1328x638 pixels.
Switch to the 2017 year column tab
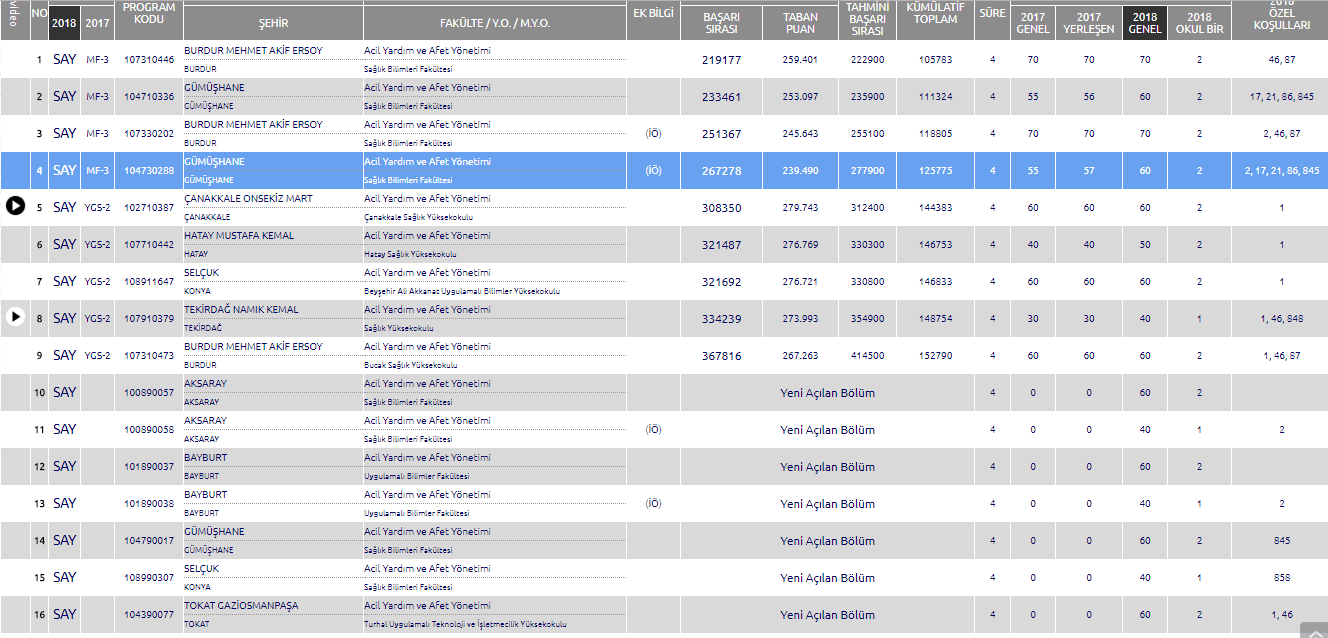(97, 22)
